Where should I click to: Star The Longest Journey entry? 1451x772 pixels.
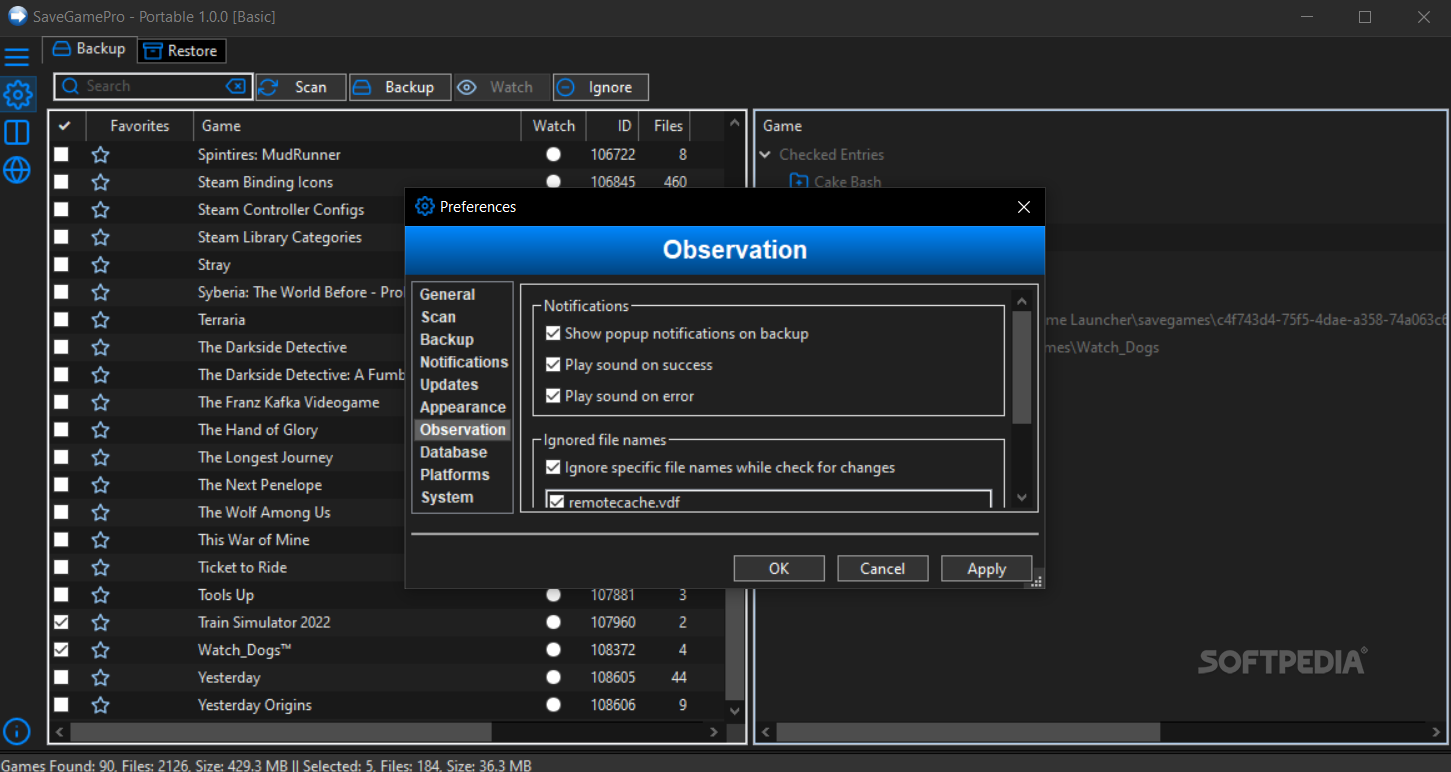[100, 457]
